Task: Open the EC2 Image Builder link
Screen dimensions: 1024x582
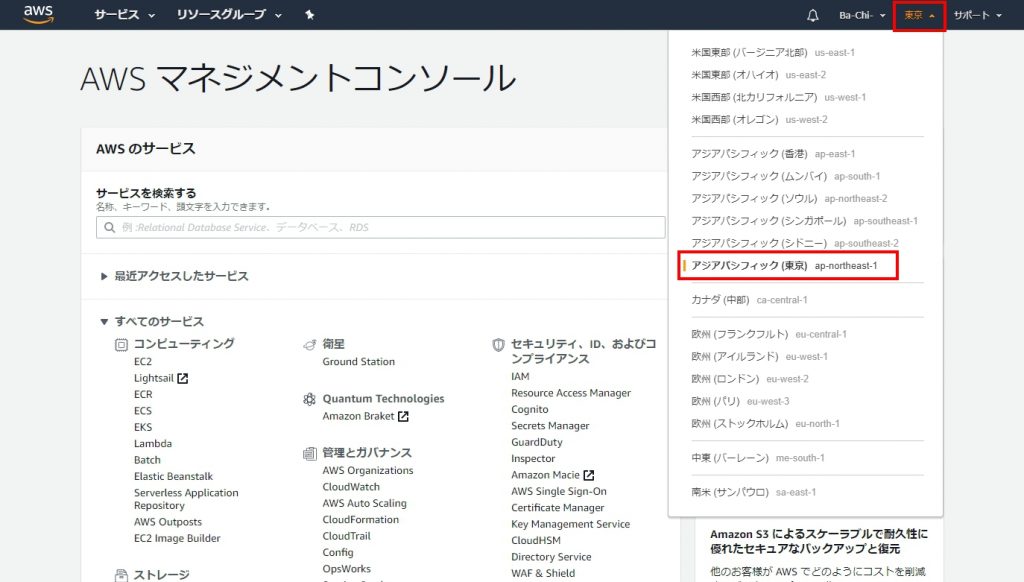Action: (x=177, y=538)
